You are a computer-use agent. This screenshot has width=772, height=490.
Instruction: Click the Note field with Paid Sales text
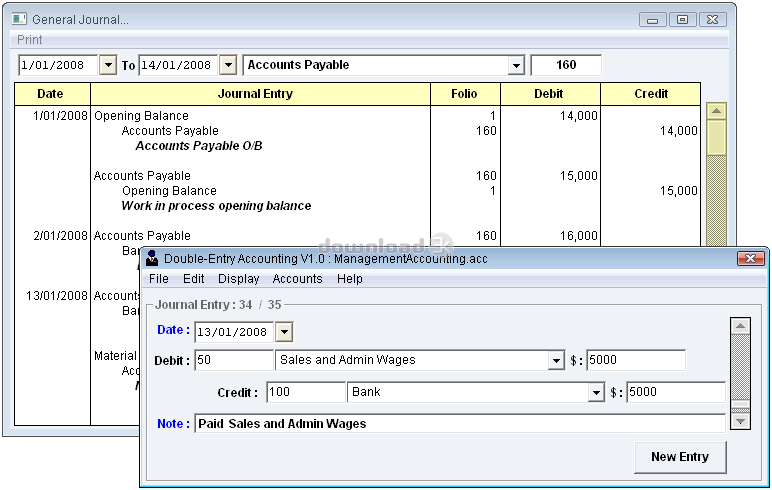pos(459,424)
